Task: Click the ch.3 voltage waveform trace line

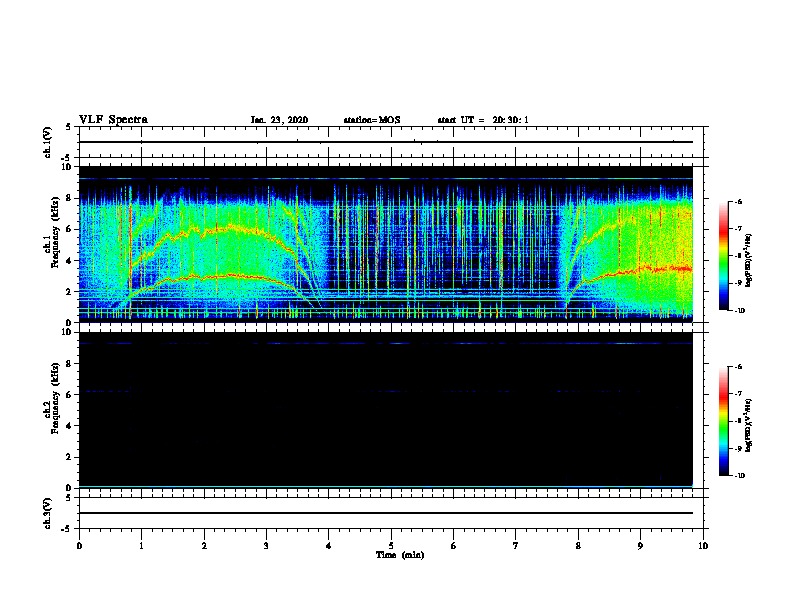Action: pyautogui.click(x=386, y=513)
